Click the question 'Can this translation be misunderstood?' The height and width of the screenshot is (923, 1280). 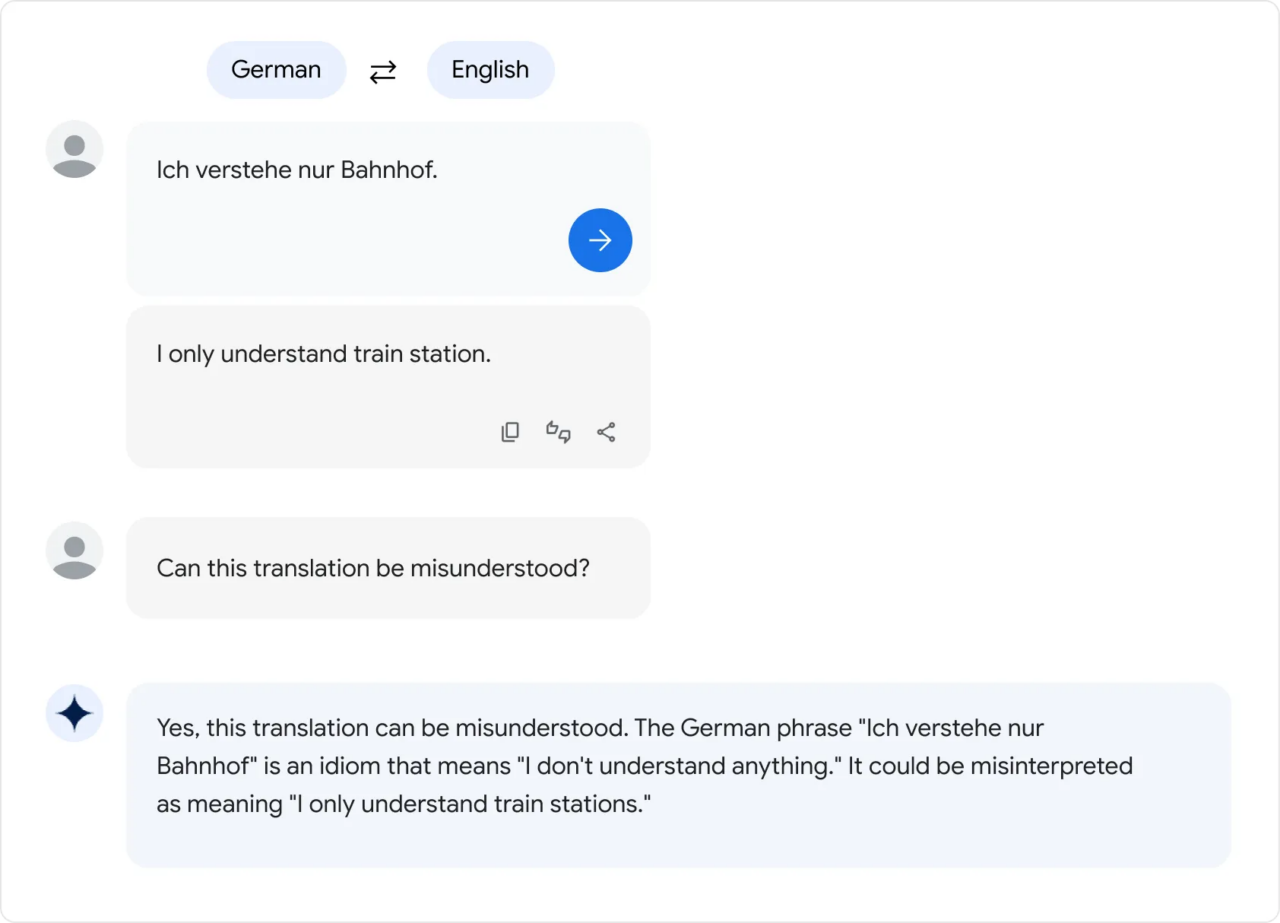pyautogui.click(x=372, y=568)
